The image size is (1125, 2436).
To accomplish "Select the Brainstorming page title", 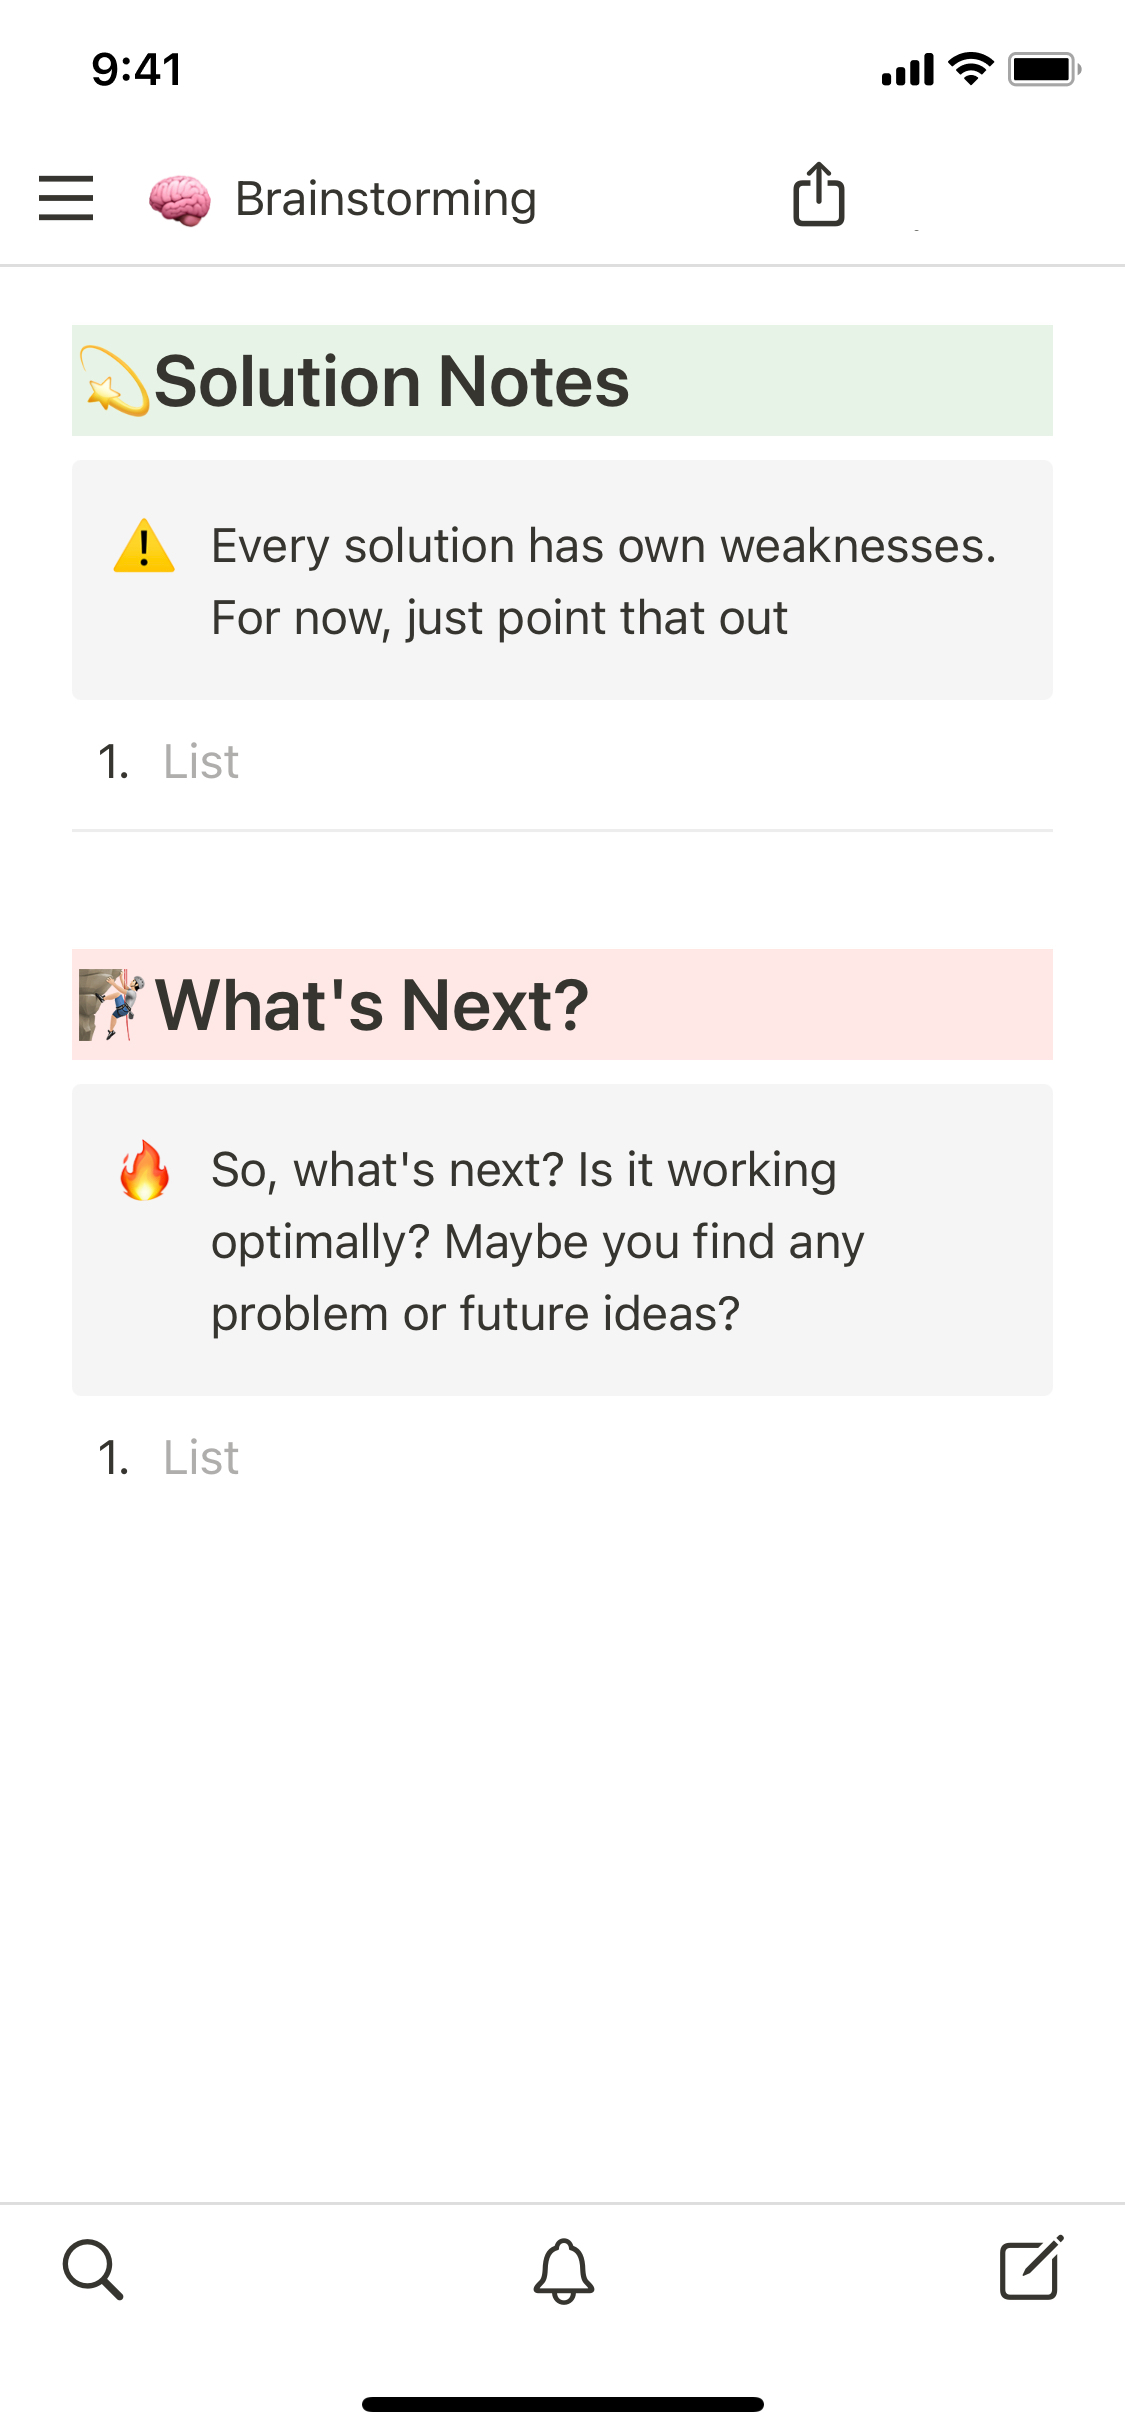I will tap(385, 199).
